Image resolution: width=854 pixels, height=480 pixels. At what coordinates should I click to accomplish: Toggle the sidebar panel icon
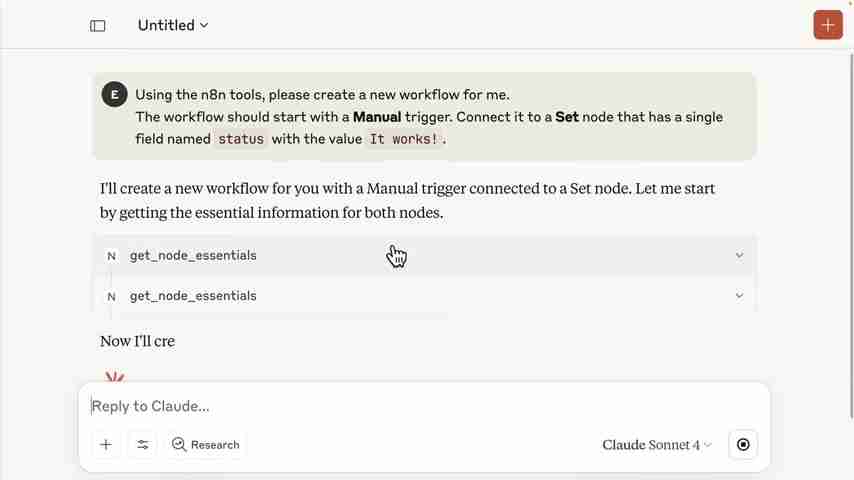[98, 26]
